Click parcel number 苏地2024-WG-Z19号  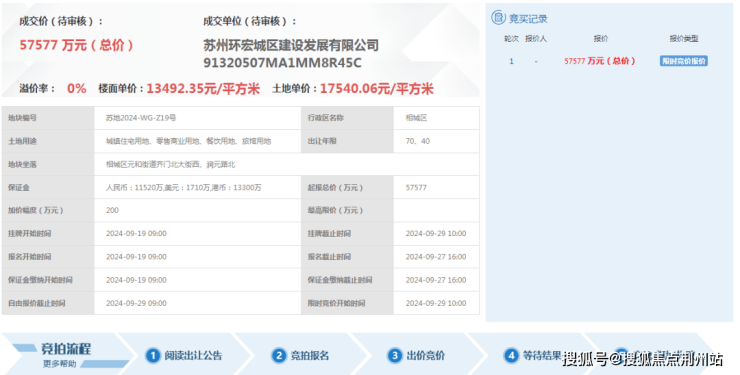tap(141, 118)
